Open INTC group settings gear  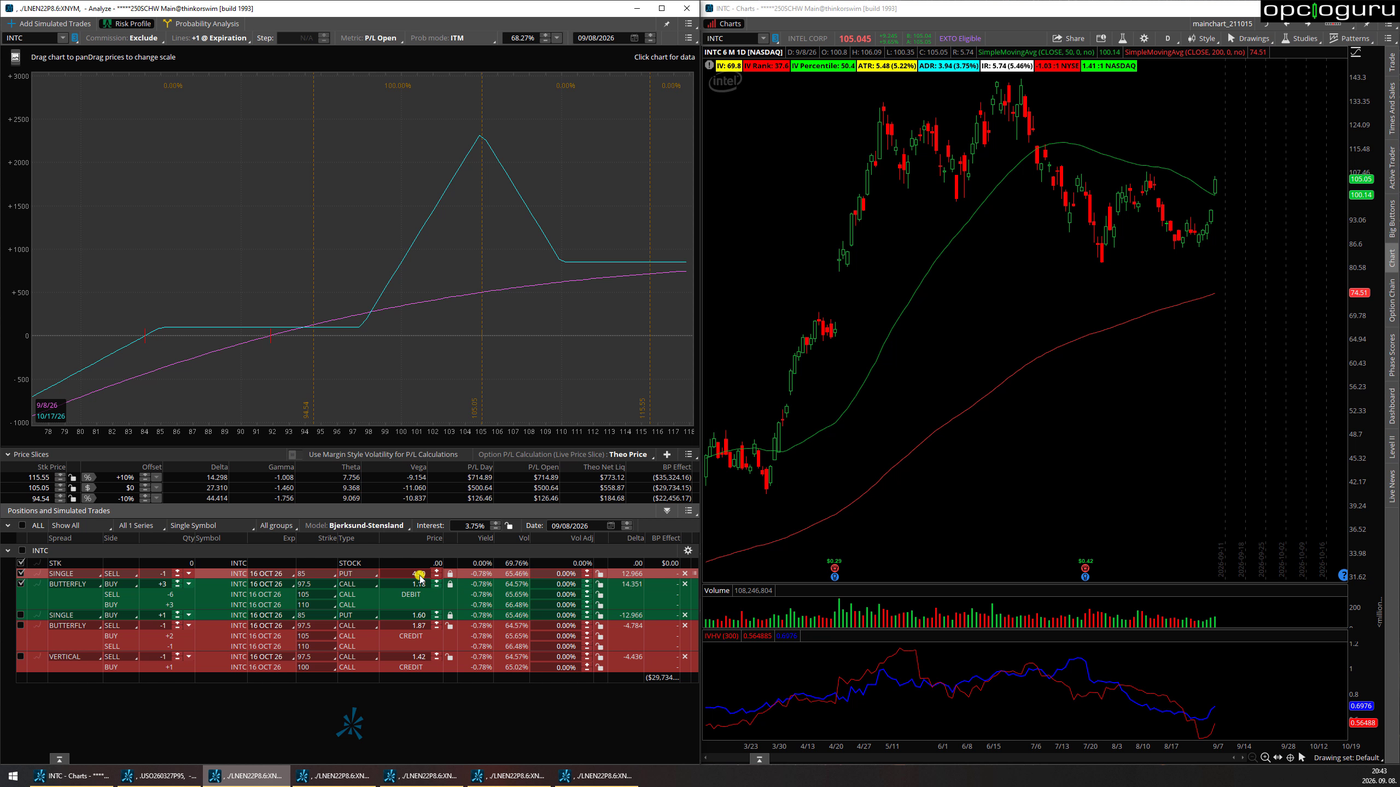point(688,550)
